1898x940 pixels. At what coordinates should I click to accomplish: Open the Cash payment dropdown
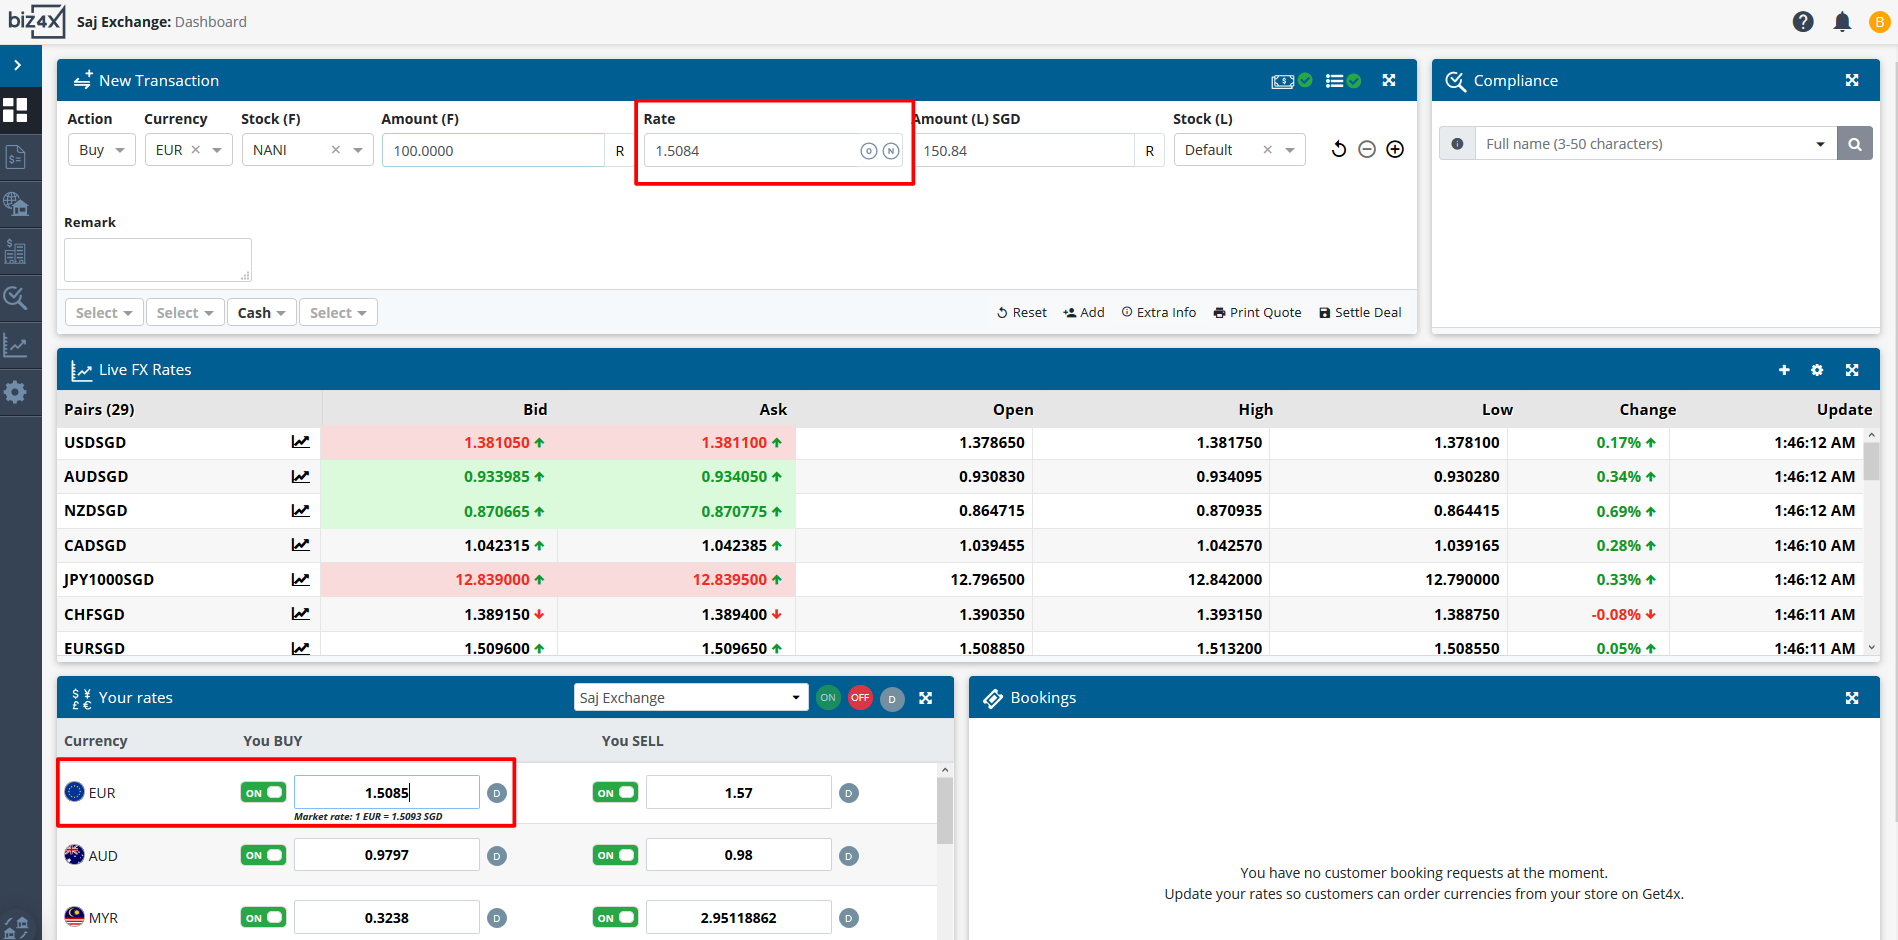[x=262, y=313]
